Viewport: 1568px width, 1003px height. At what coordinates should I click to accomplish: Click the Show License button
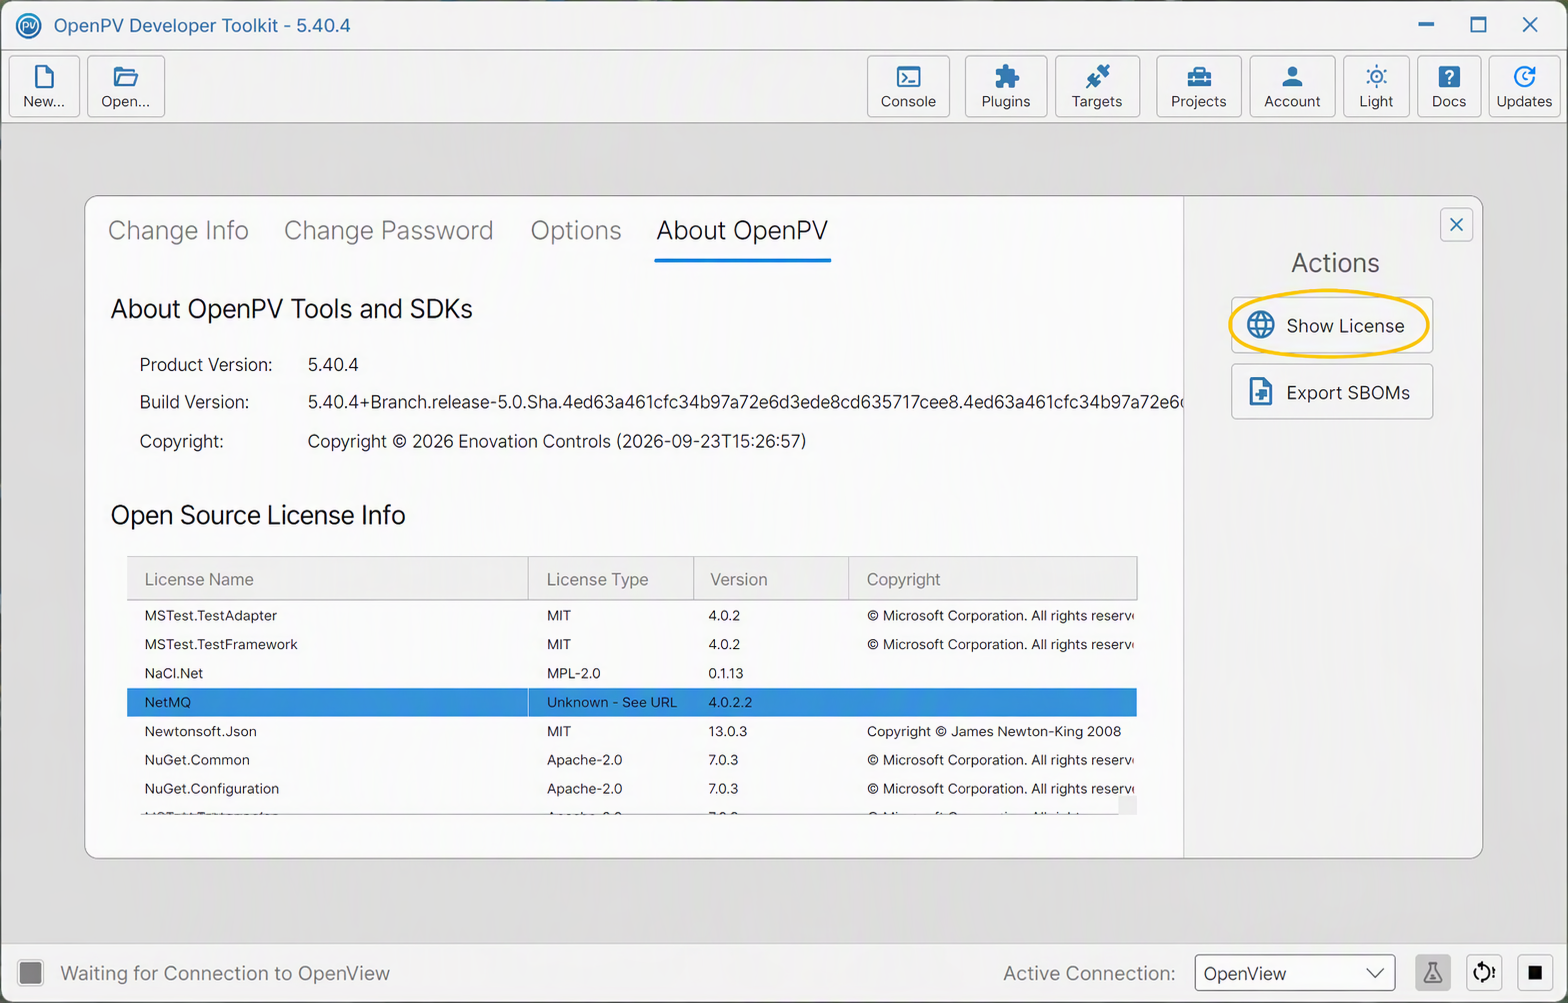pyautogui.click(x=1331, y=325)
